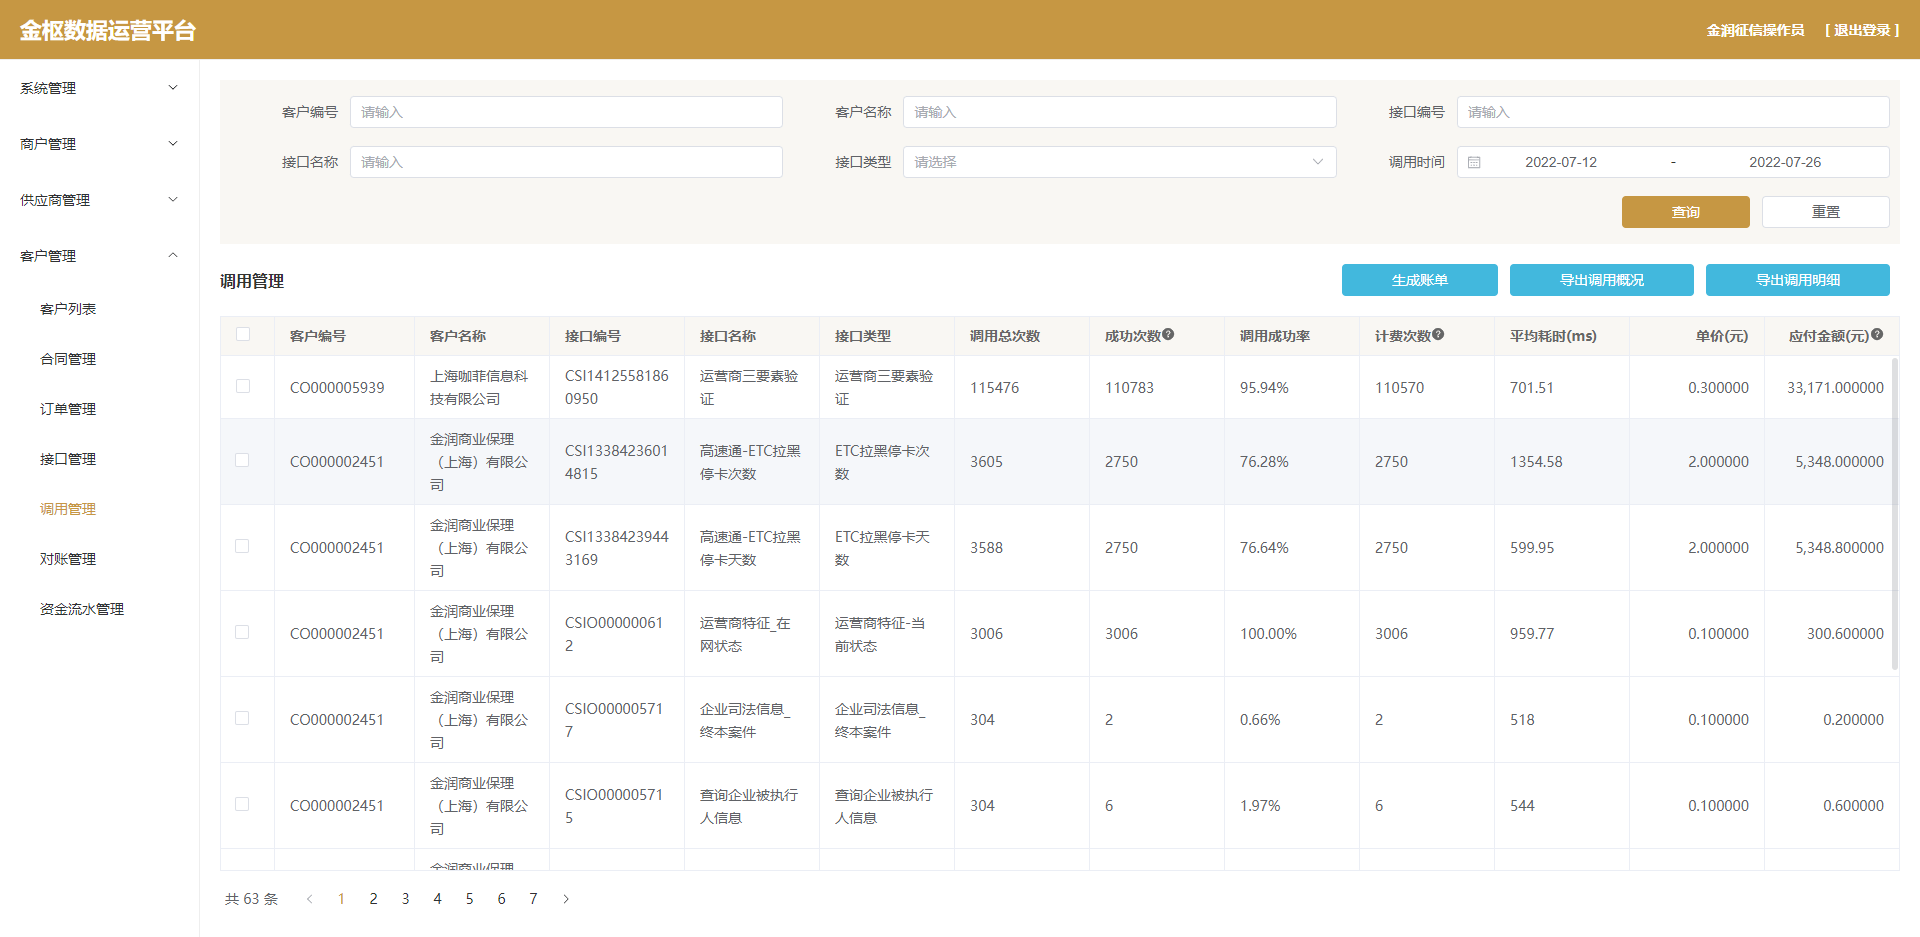The height and width of the screenshot is (937, 1920).
Task: Go to page 3
Action: coord(405,899)
